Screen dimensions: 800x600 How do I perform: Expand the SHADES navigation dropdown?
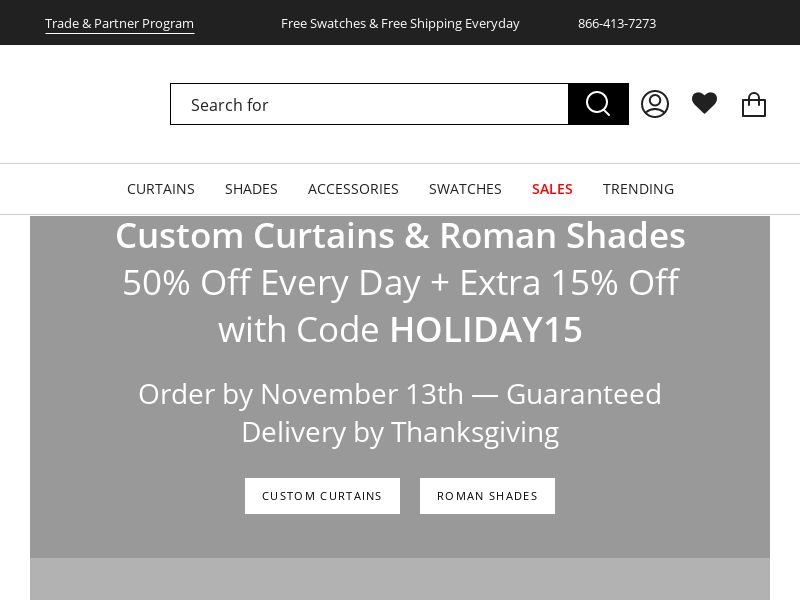point(251,188)
